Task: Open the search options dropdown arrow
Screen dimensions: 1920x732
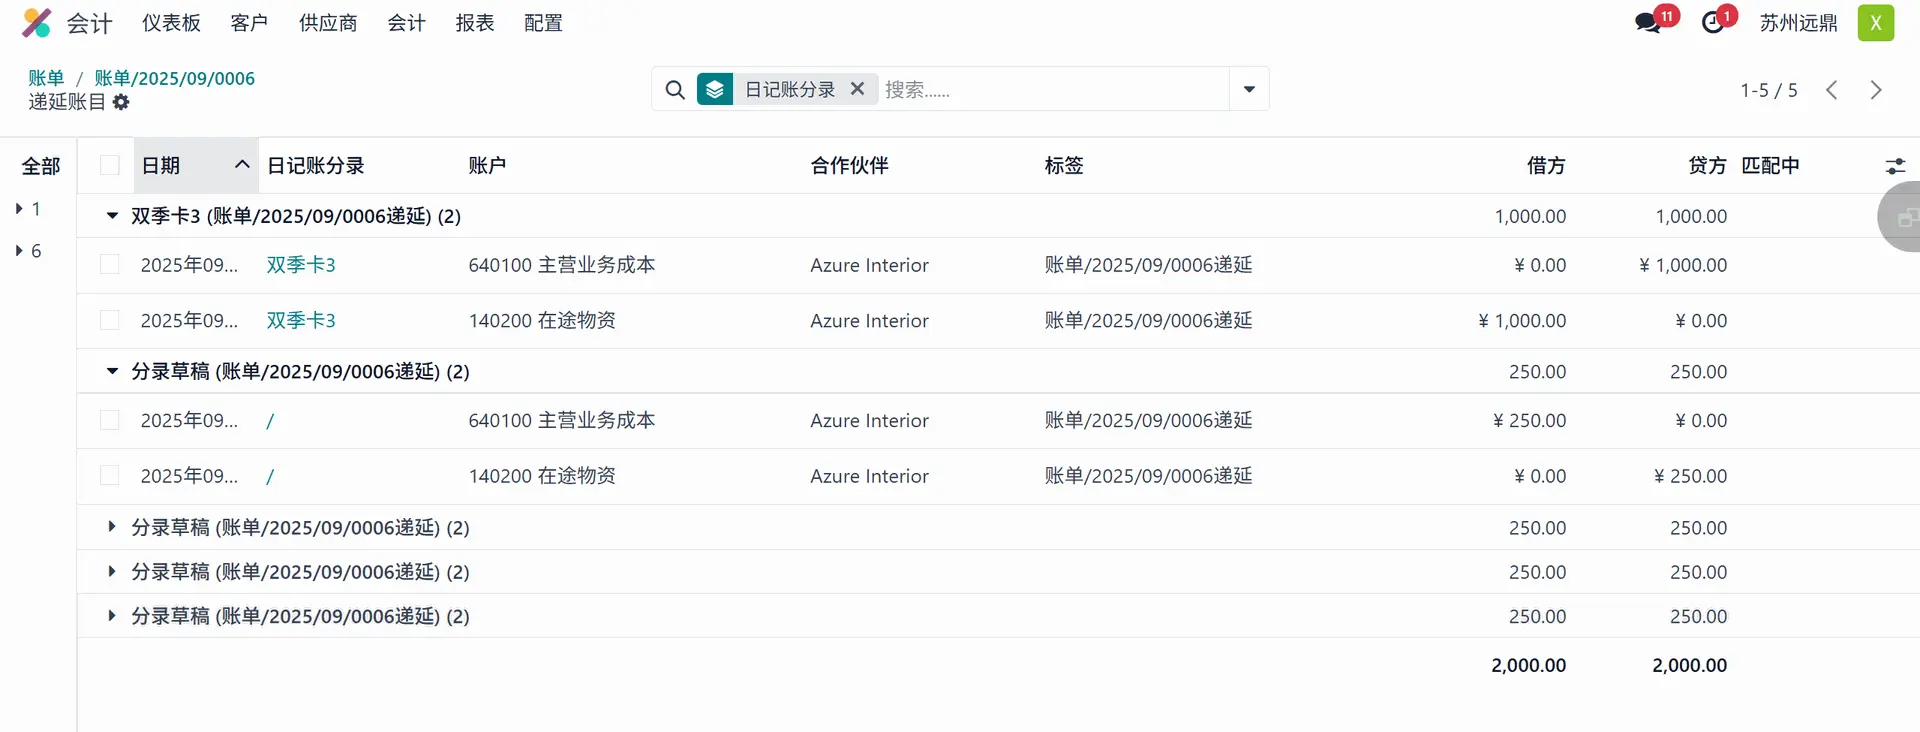Action: coord(1249,90)
